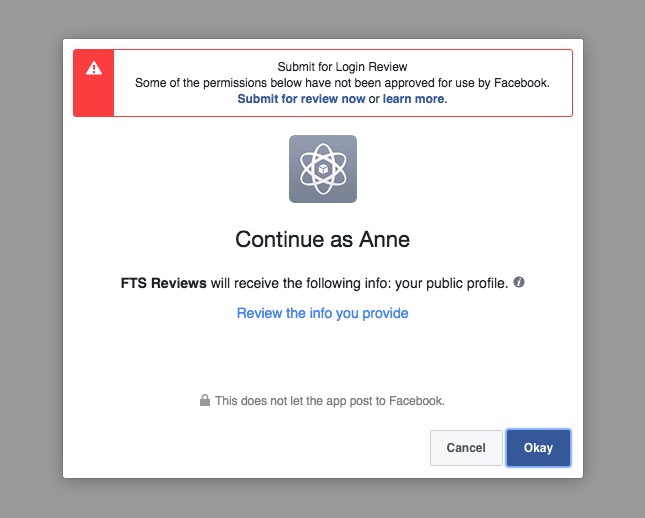
Task: Click the "does not let the app post" note
Action: tap(330, 401)
